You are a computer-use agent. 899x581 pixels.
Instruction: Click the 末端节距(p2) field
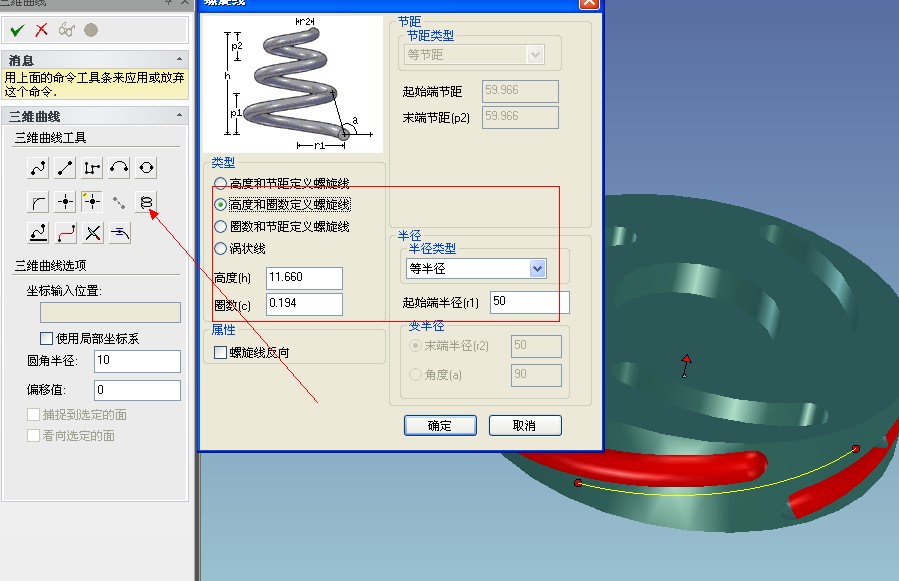[x=520, y=117]
